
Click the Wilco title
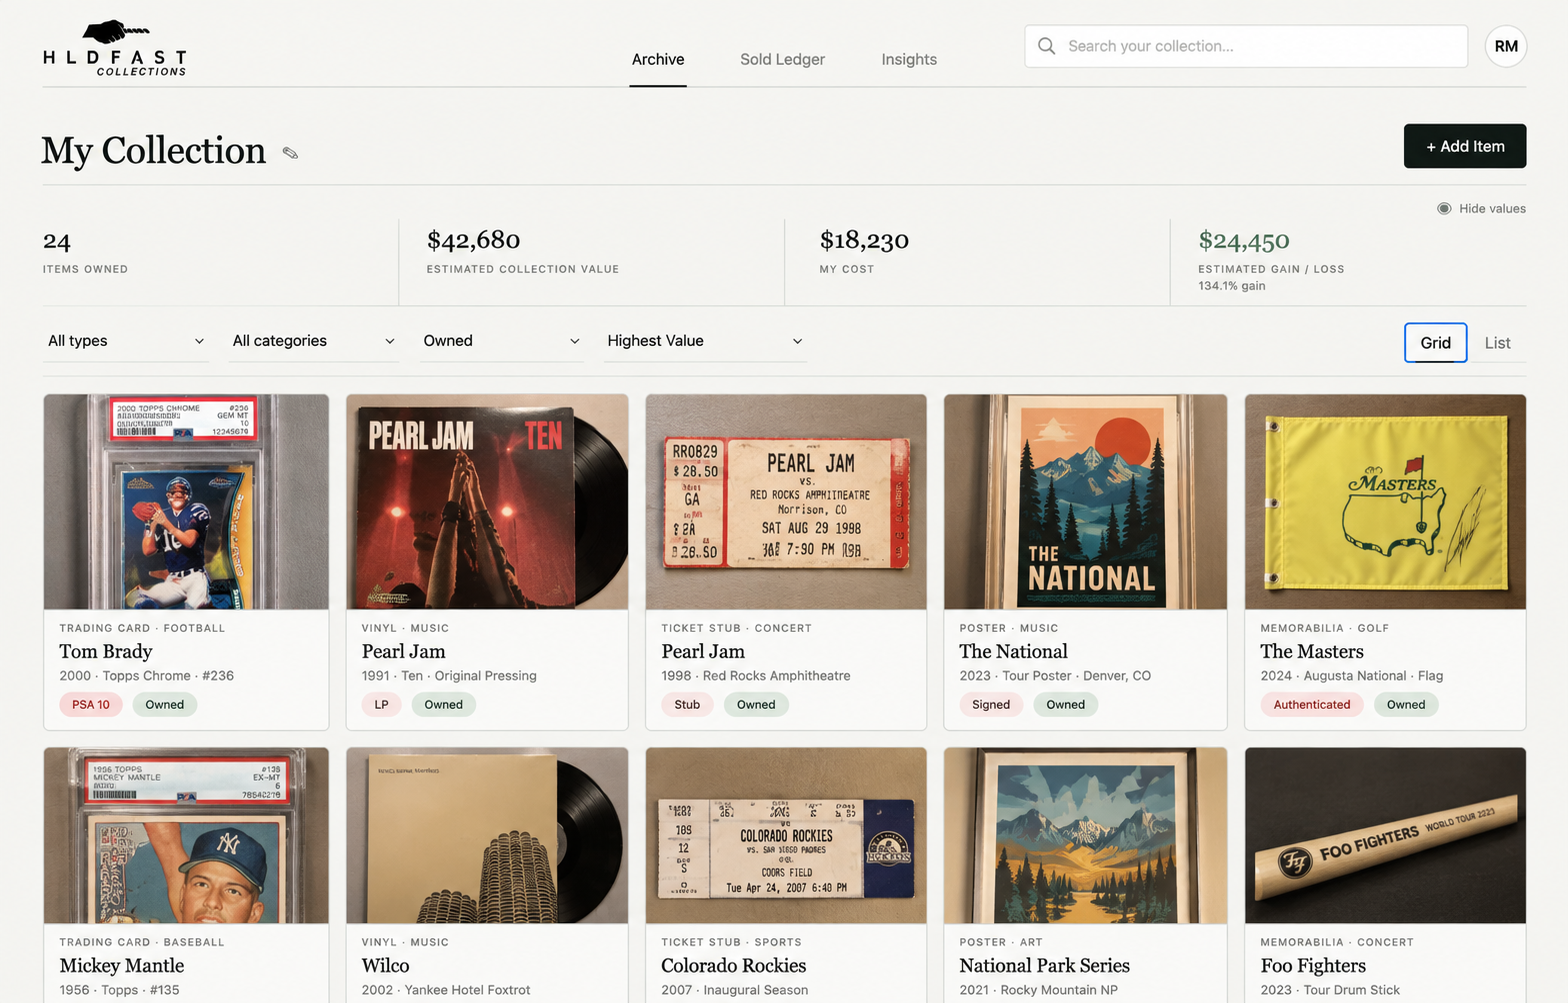pos(386,965)
